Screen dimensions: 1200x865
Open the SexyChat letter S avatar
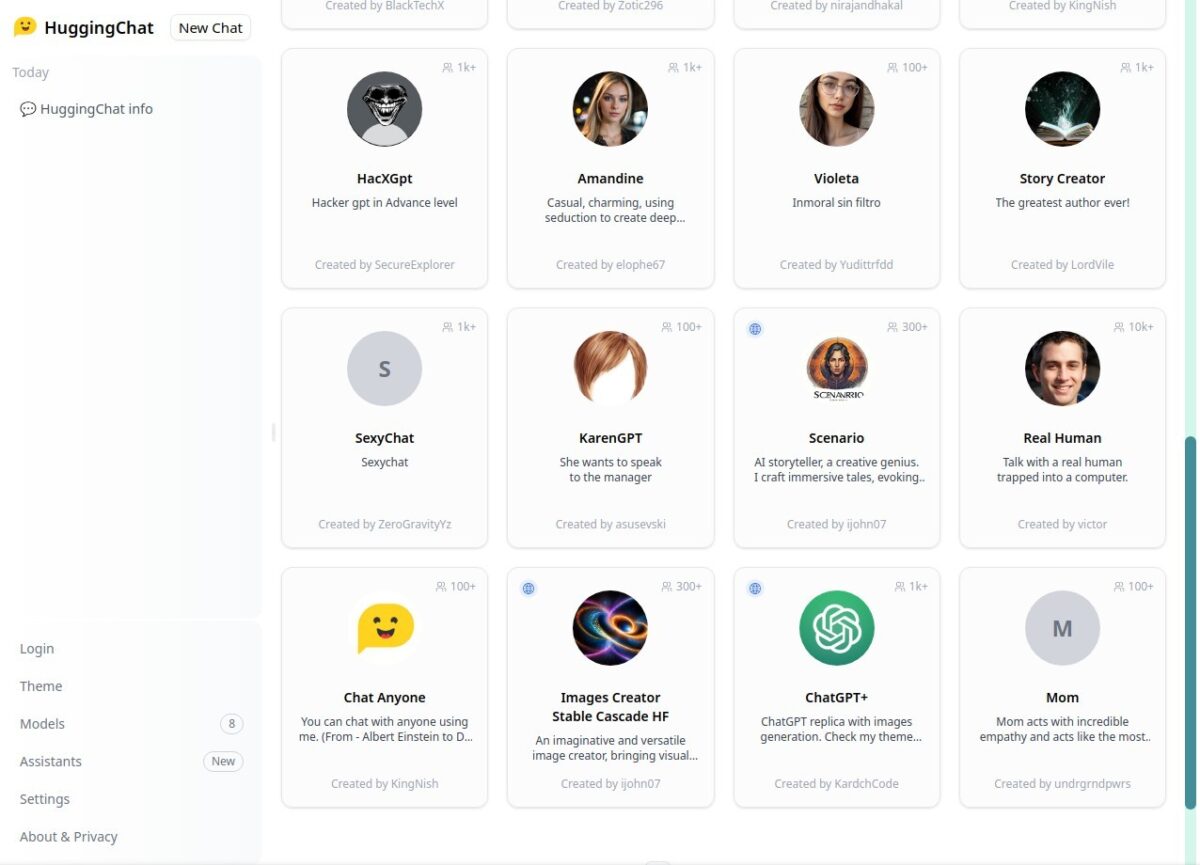pos(384,369)
